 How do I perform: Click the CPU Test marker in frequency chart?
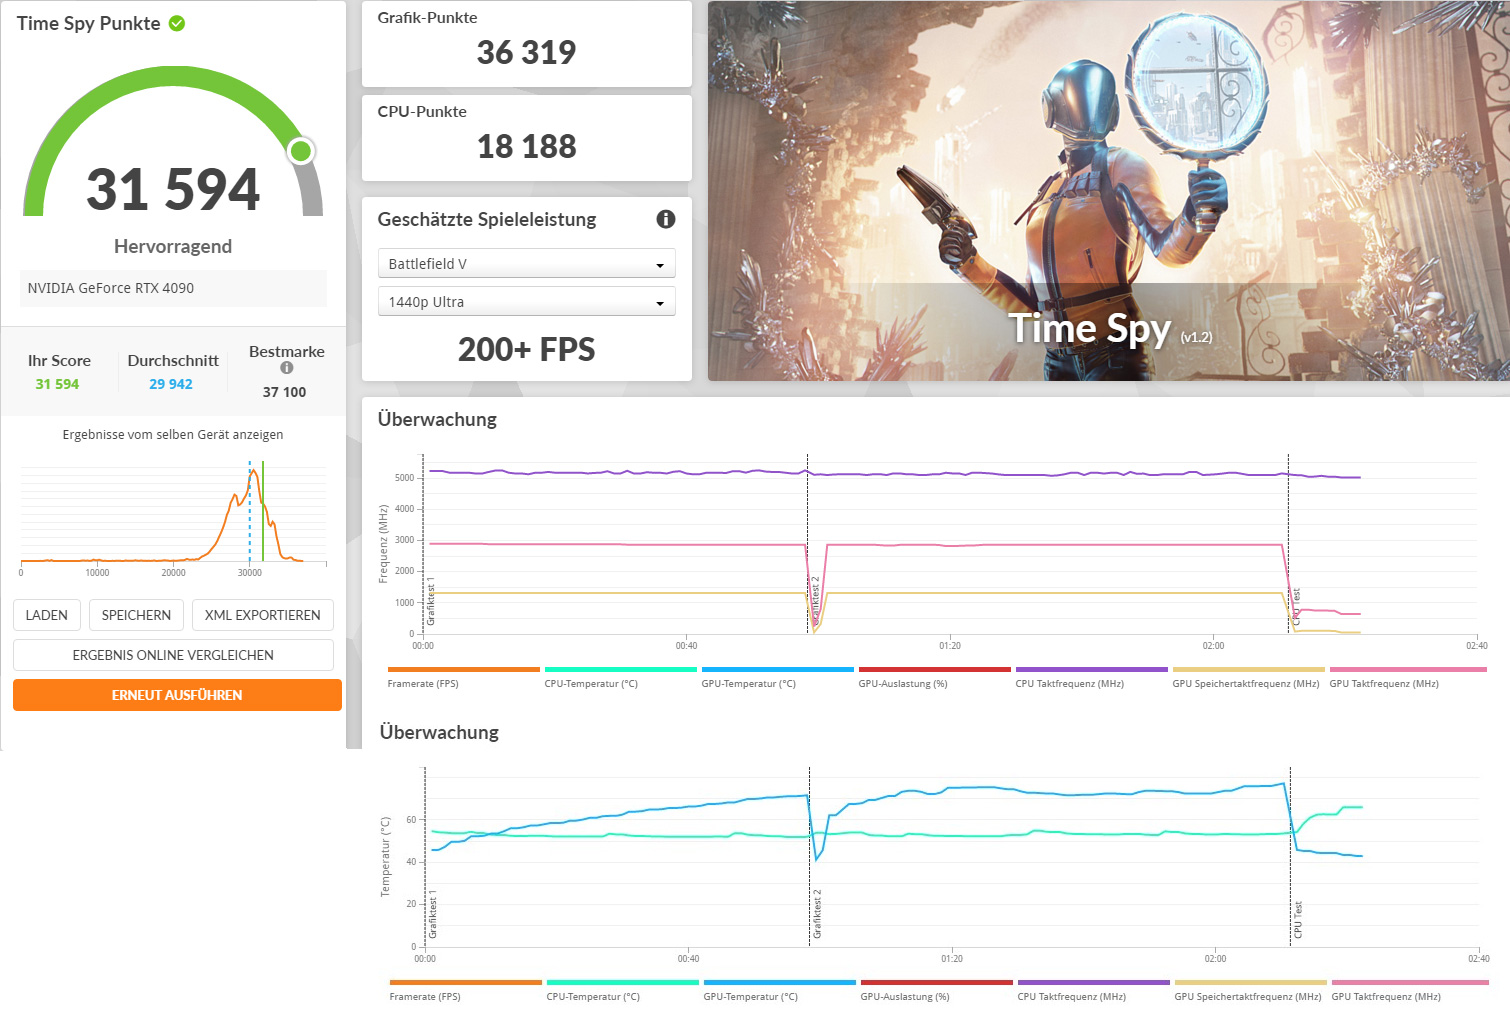coord(1296,607)
